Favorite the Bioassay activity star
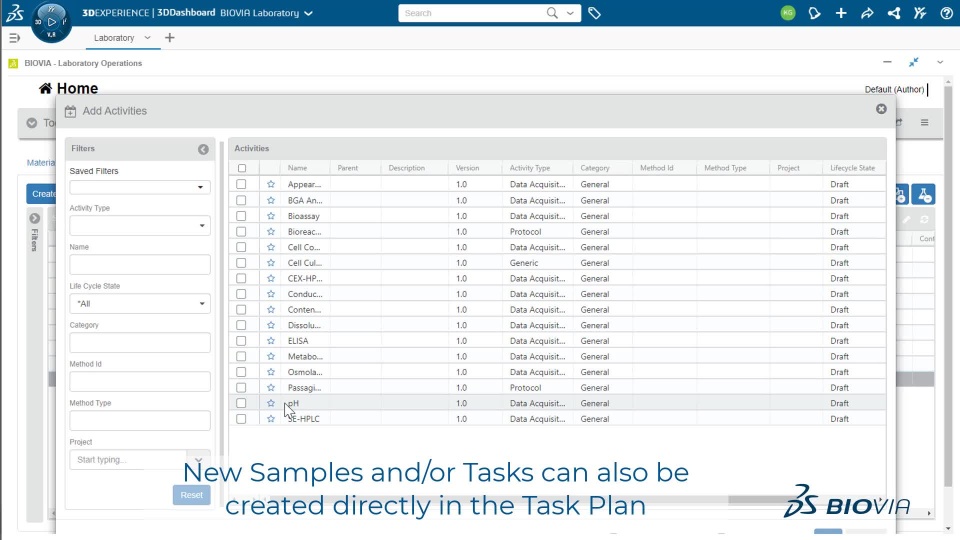The height and width of the screenshot is (540, 960). click(271, 216)
